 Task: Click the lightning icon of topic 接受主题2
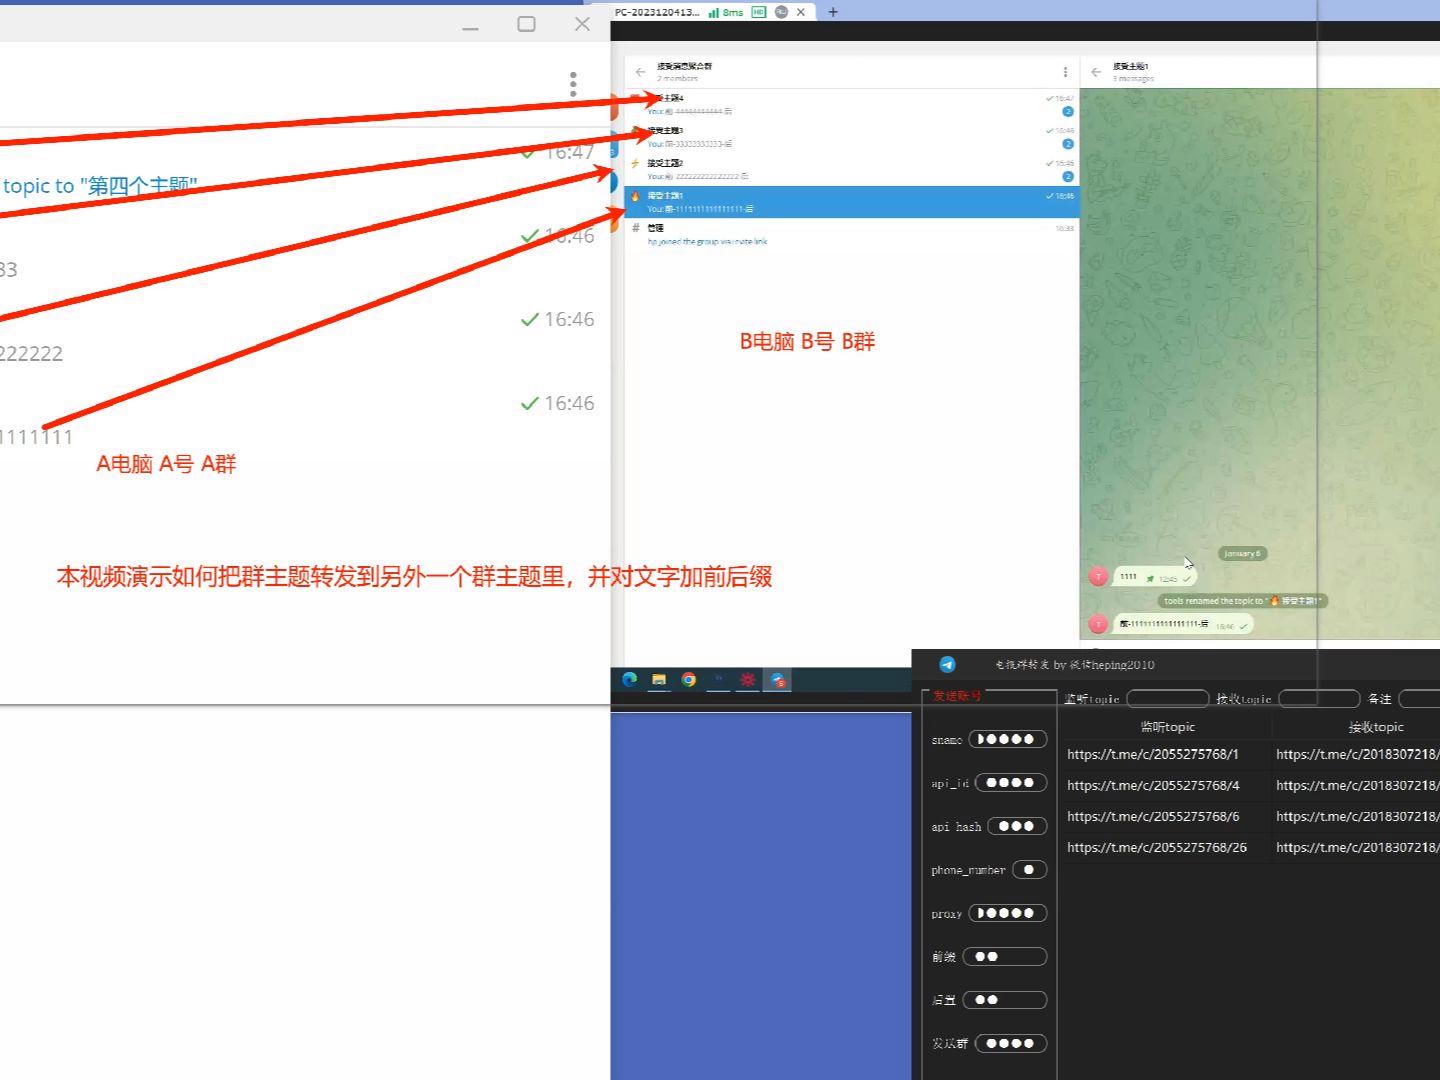[x=635, y=163]
